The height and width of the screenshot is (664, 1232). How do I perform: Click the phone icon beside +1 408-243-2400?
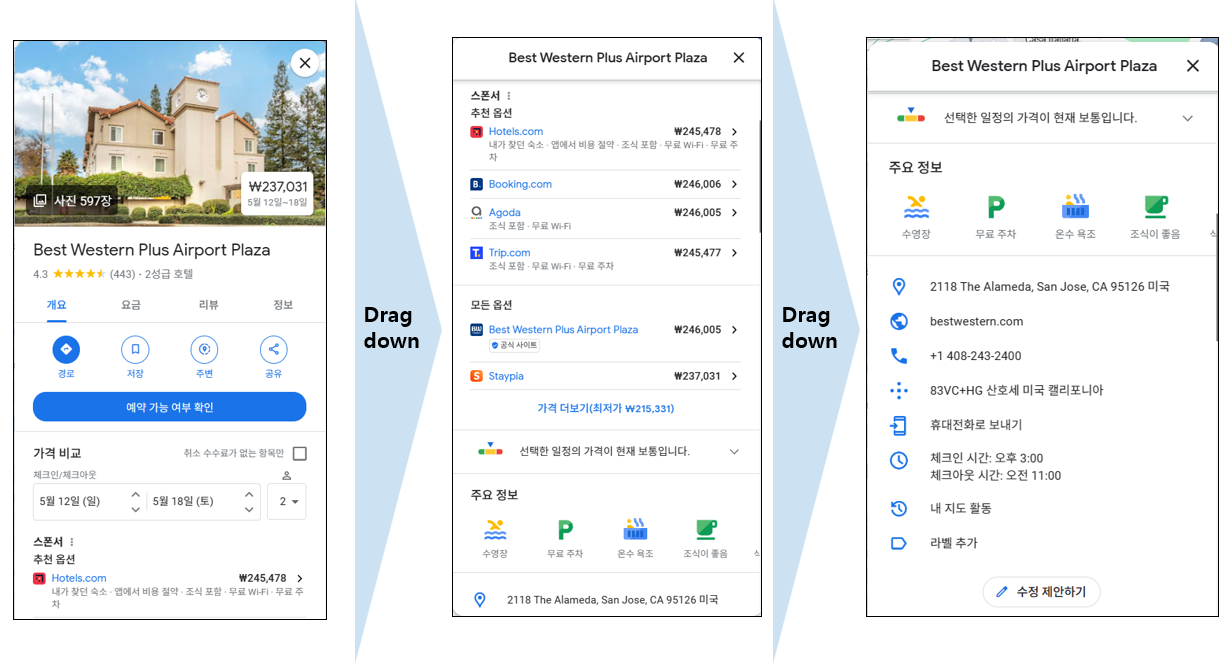click(x=898, y=356)
